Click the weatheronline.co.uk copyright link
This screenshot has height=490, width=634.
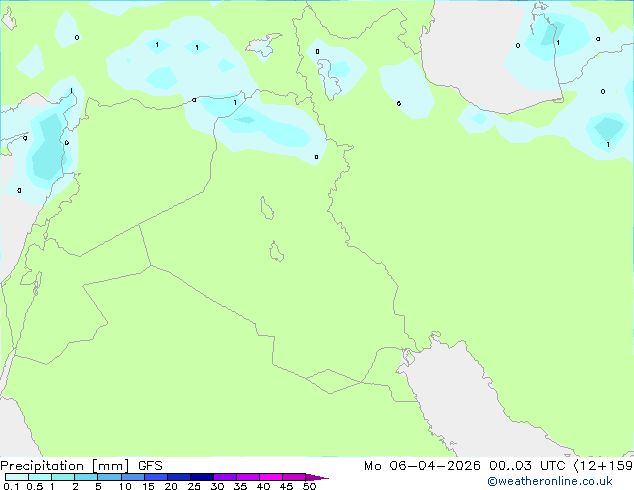pyautogui.click(x=550, y=481)
